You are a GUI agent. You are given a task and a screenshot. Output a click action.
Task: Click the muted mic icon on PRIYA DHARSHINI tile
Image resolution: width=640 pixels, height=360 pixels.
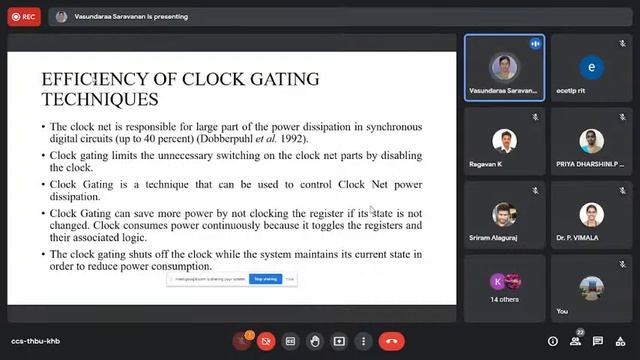click(622, 117)
